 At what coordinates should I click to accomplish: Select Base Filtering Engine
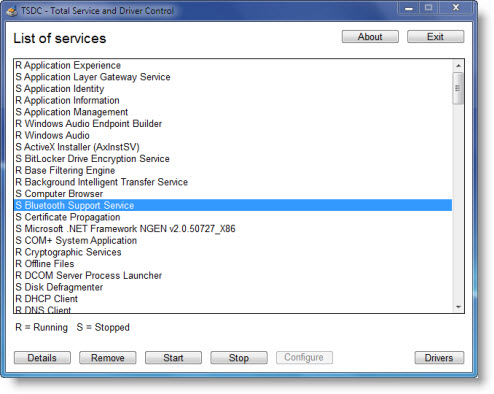[233, 170]
